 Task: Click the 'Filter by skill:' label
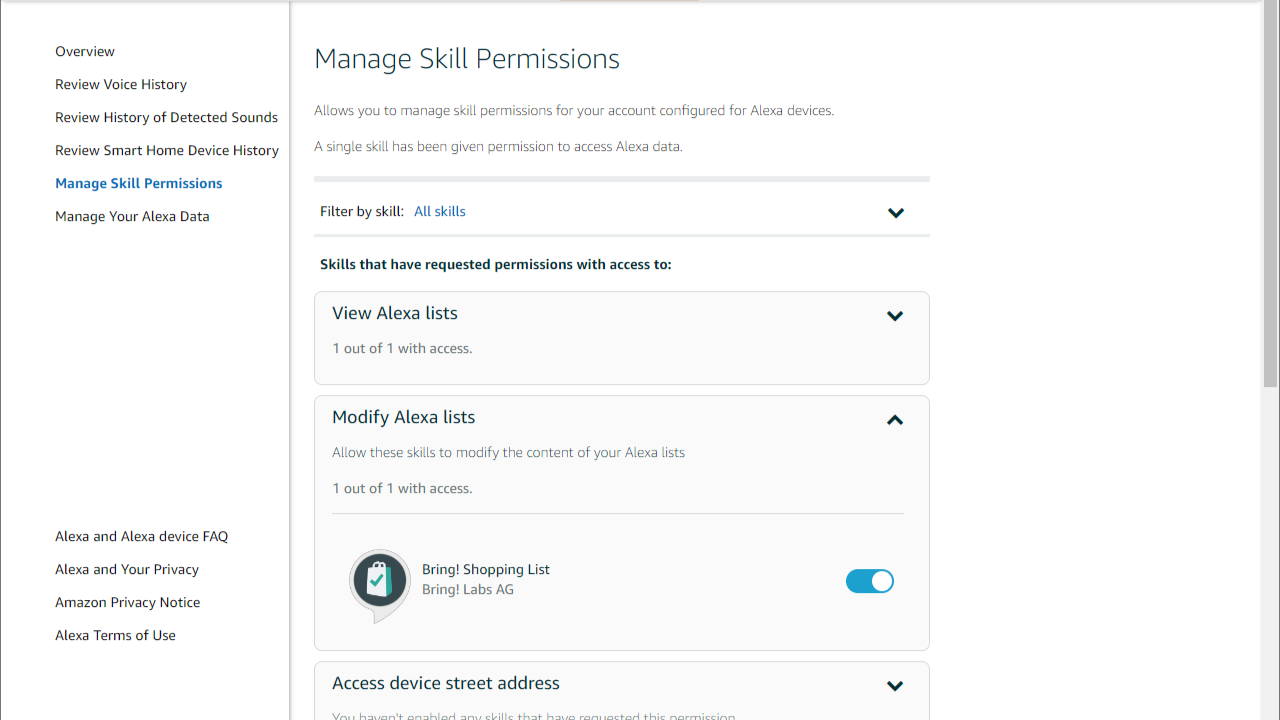pyautogui.click(x=362, y=211)
